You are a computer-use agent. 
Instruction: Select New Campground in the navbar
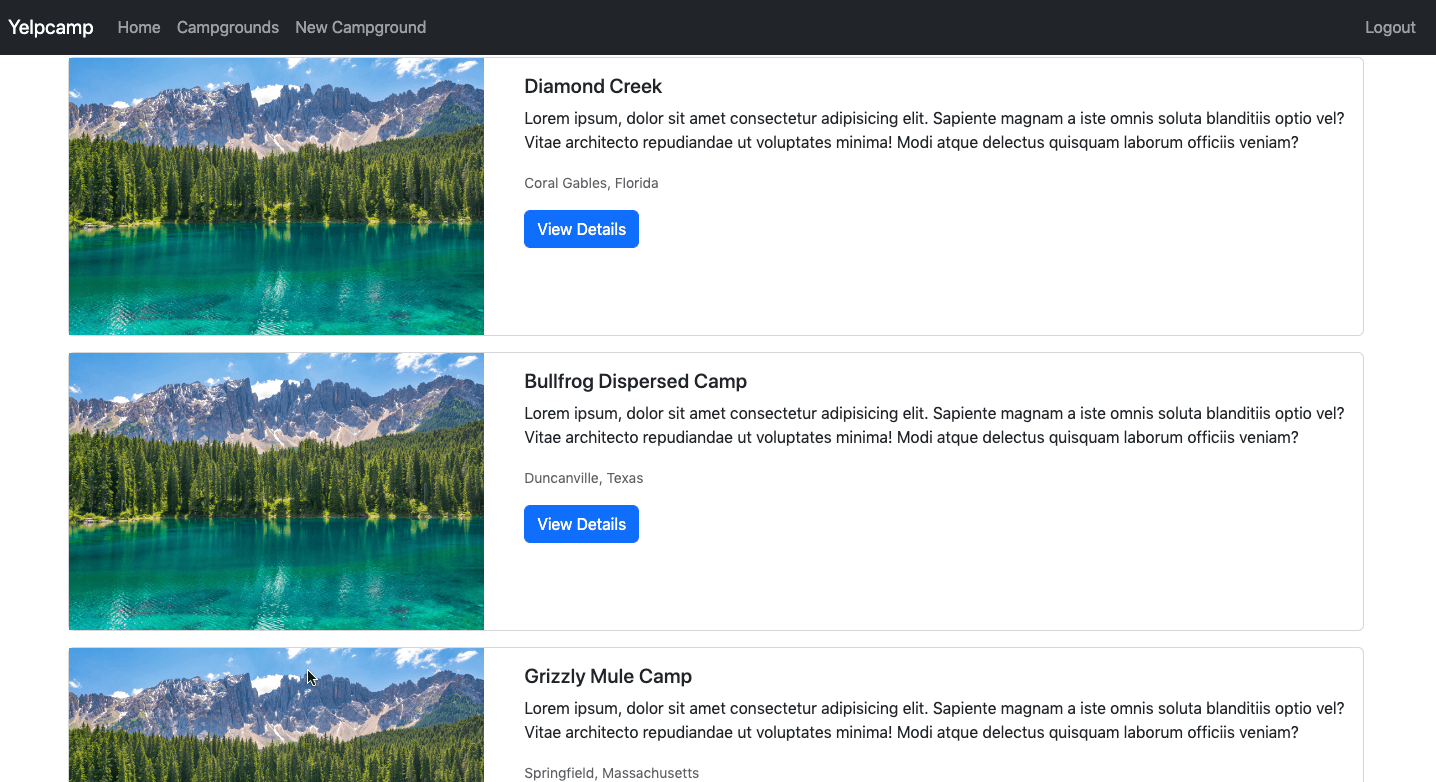point(360,27)
